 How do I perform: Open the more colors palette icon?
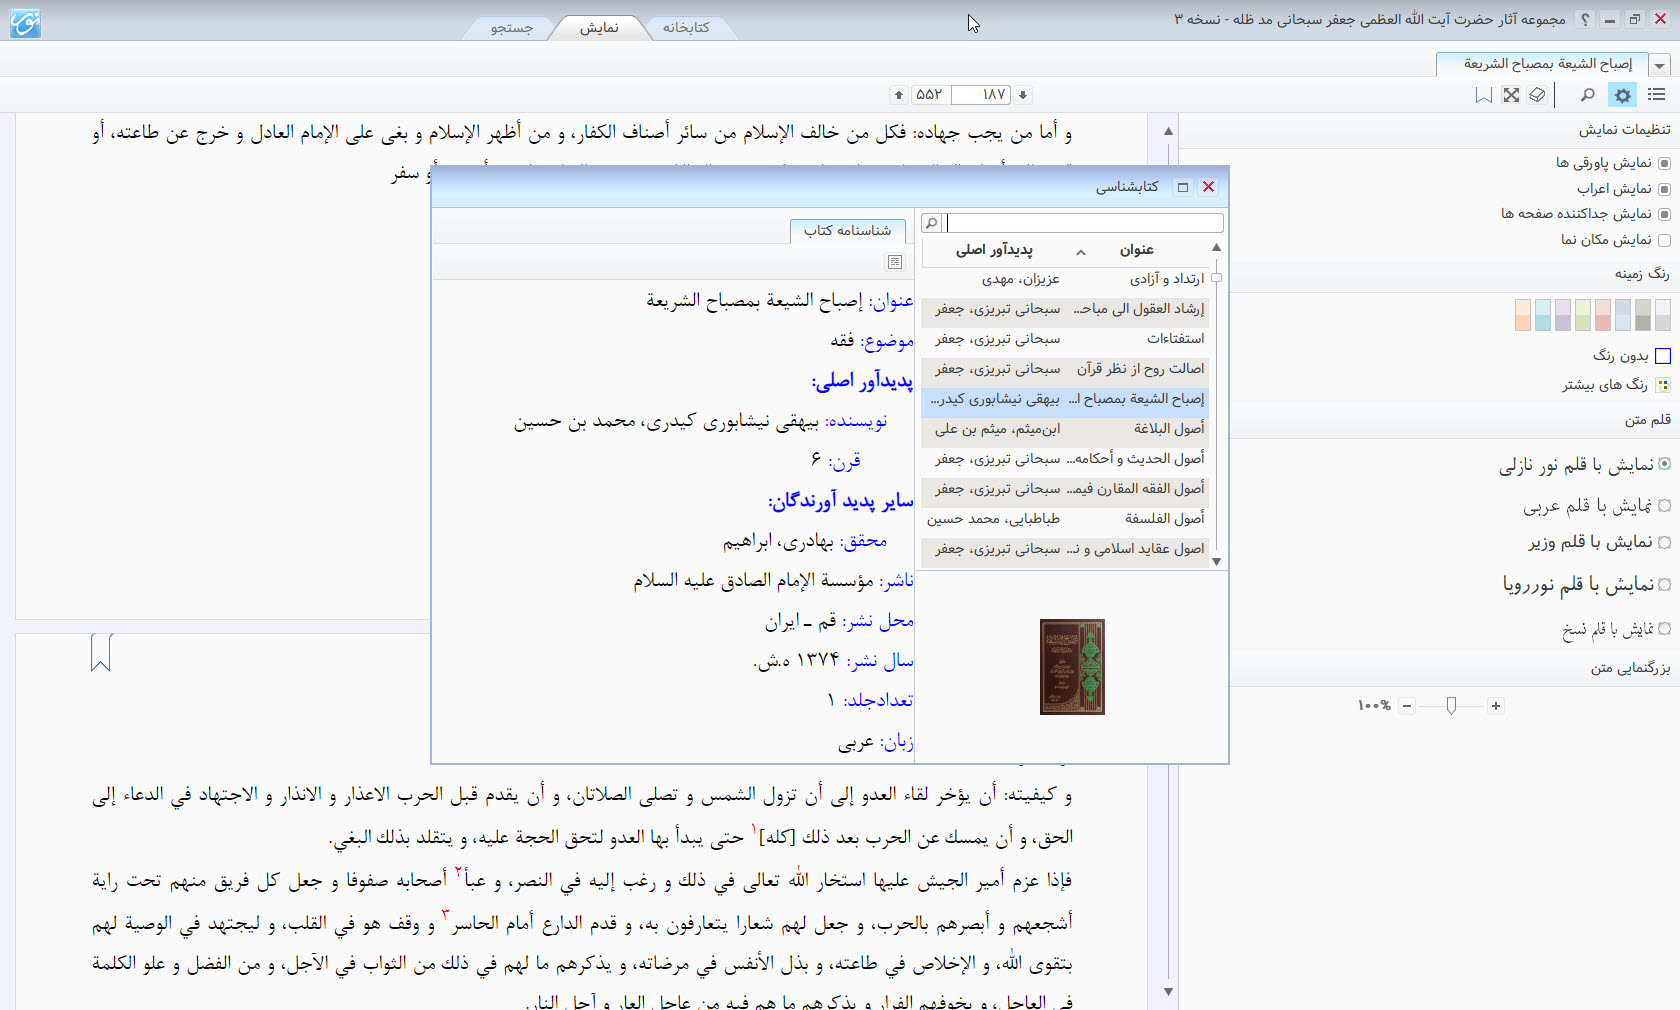click(1663, 385)
